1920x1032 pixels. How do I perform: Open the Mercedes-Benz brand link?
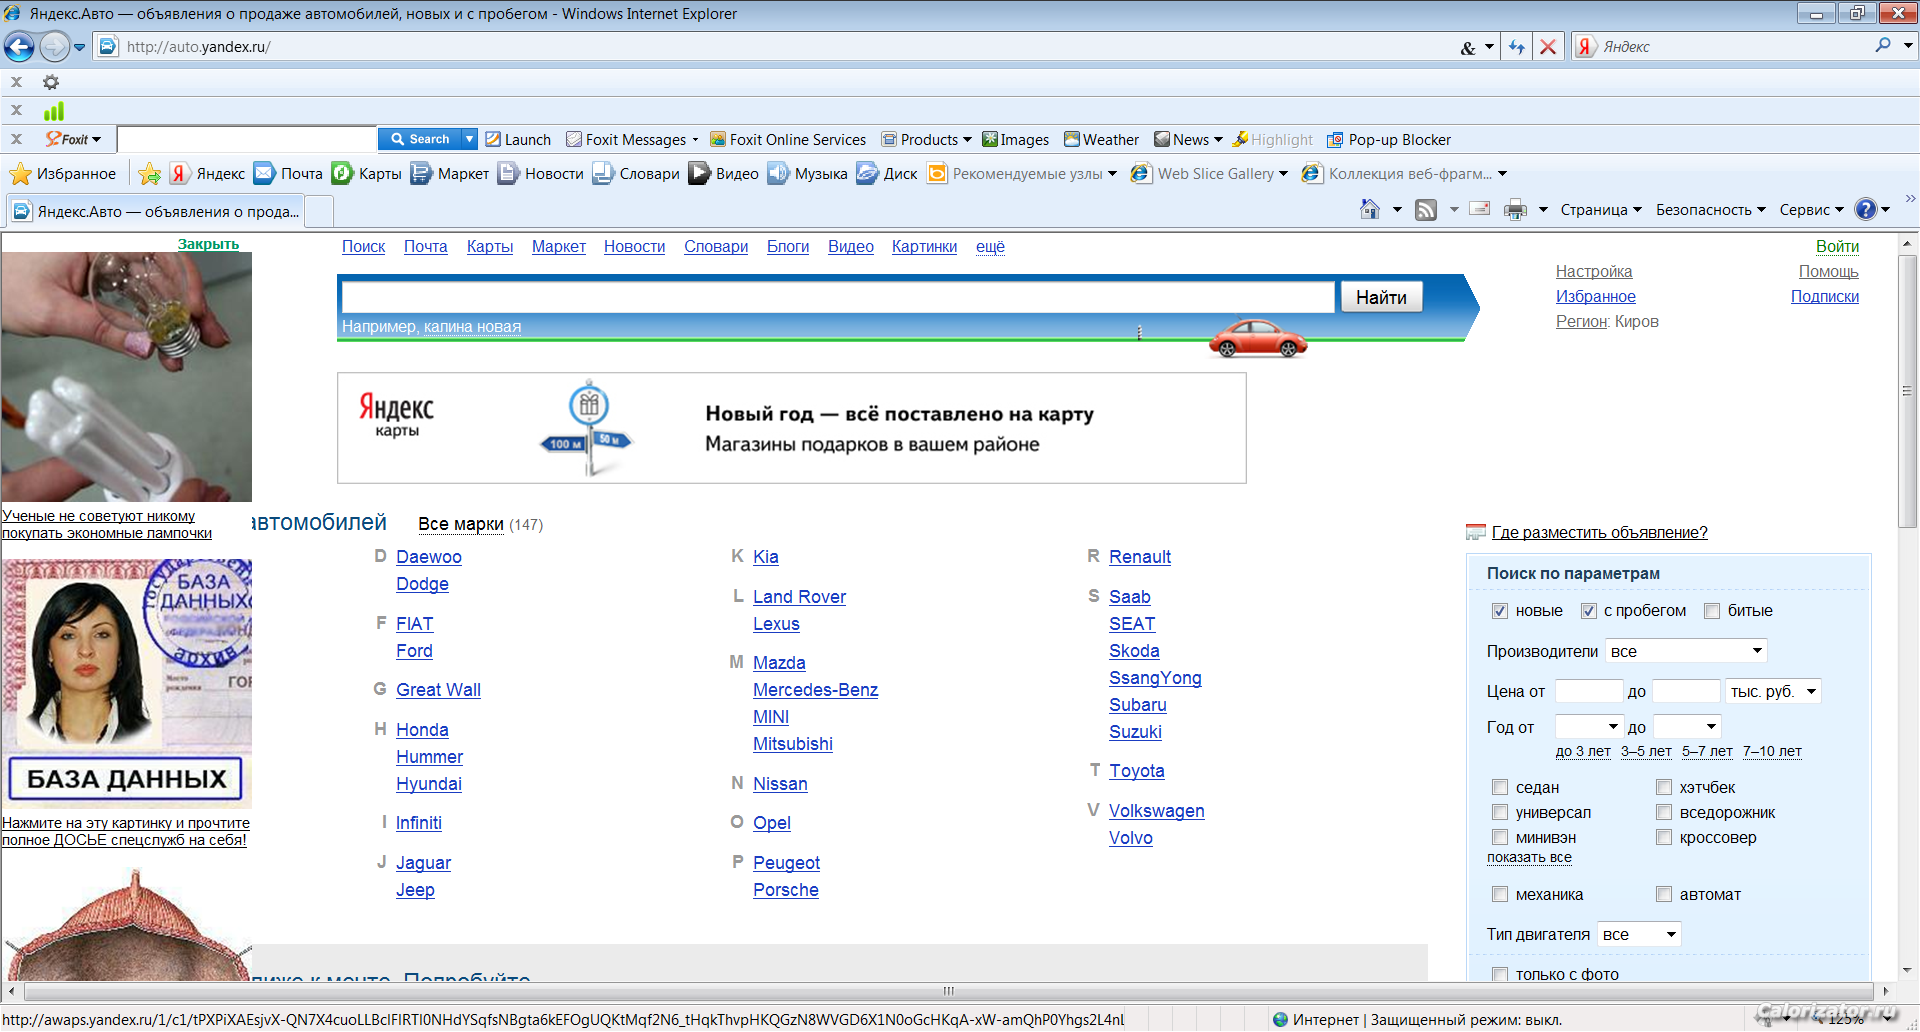pyautogui.click(x=816, y=690)
